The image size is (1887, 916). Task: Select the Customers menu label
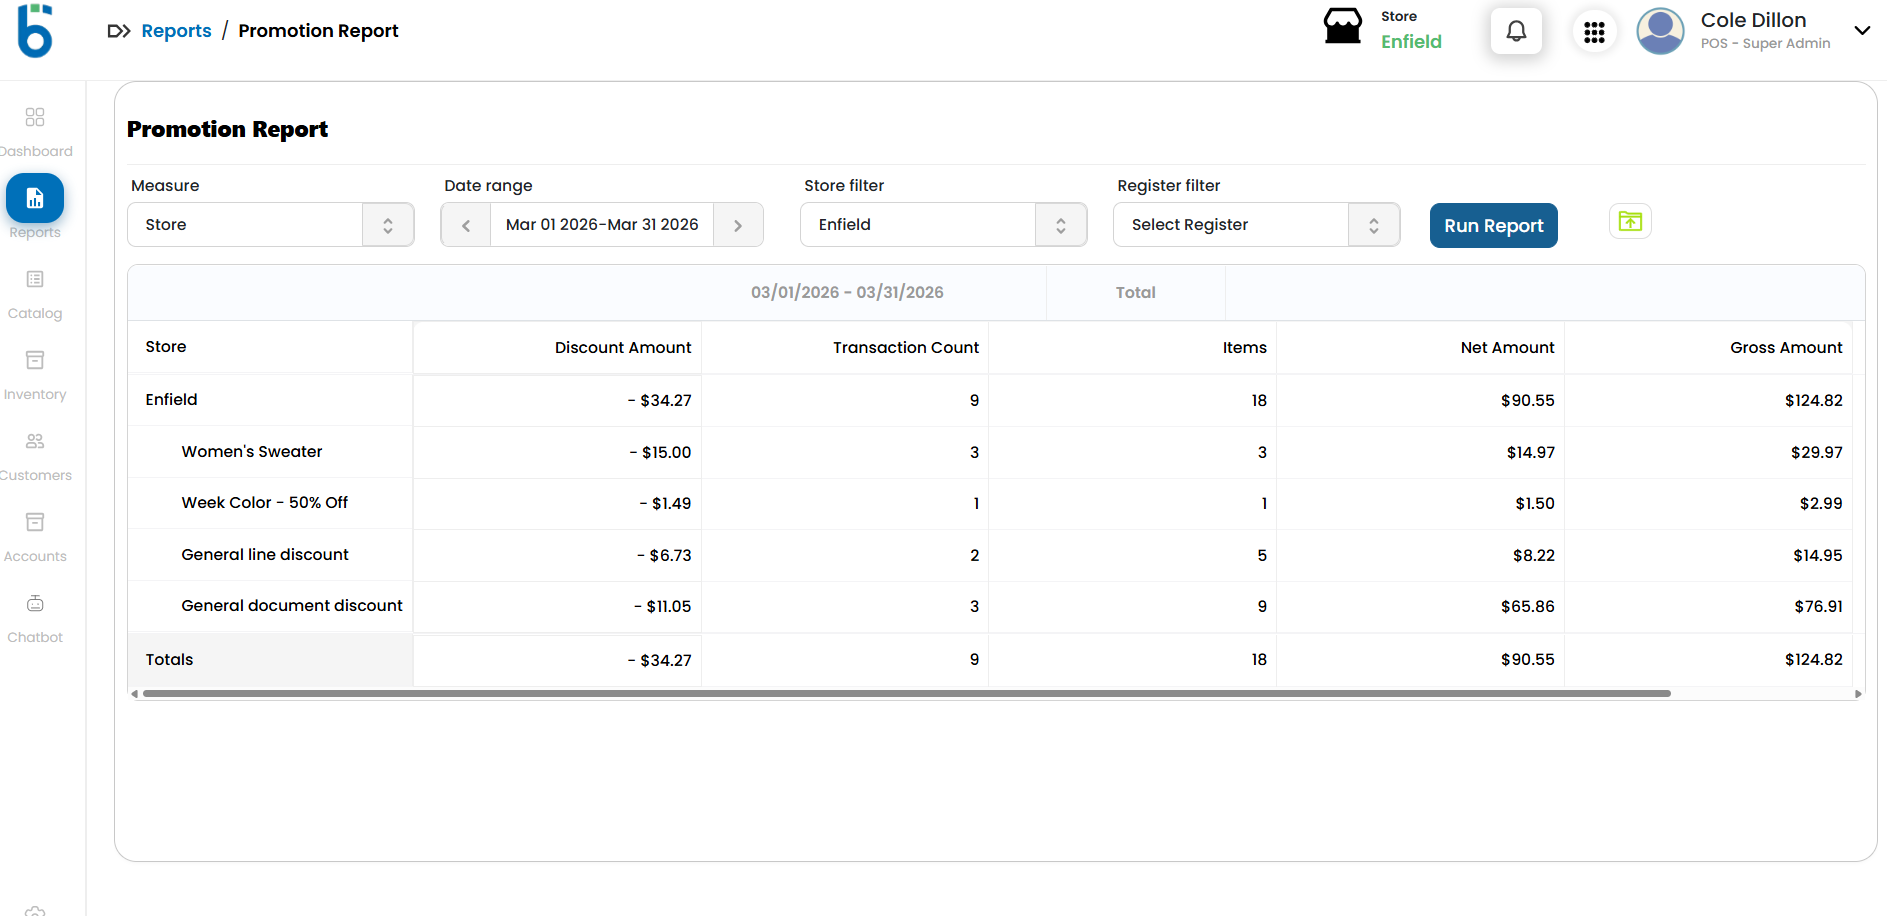pos(36,475)
